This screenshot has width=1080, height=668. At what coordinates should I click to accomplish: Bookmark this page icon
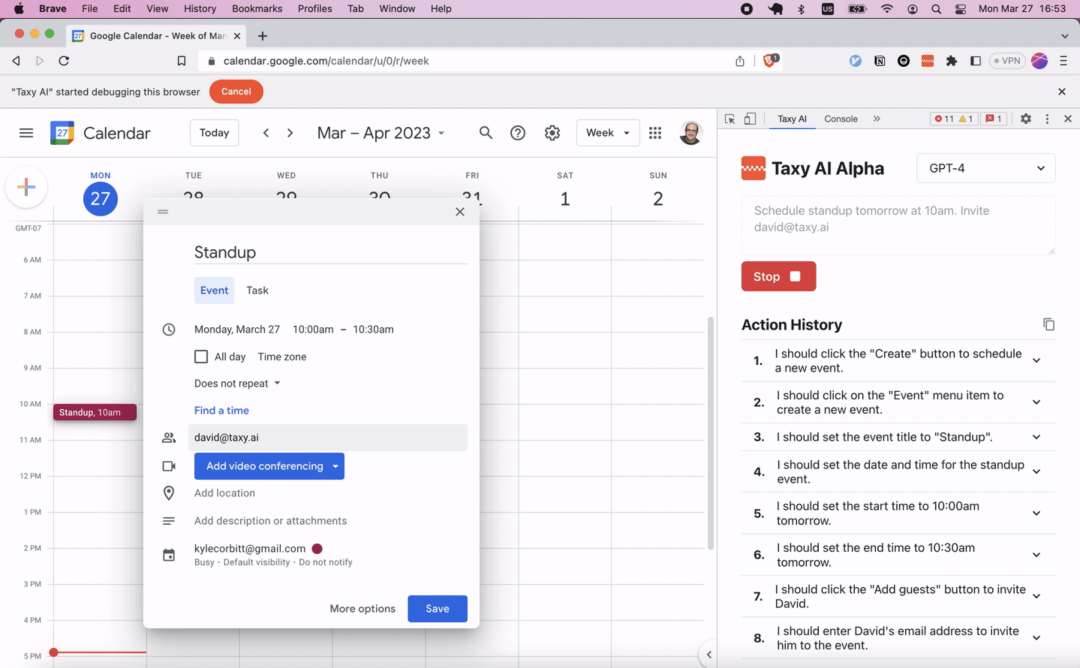click(181, 61)
